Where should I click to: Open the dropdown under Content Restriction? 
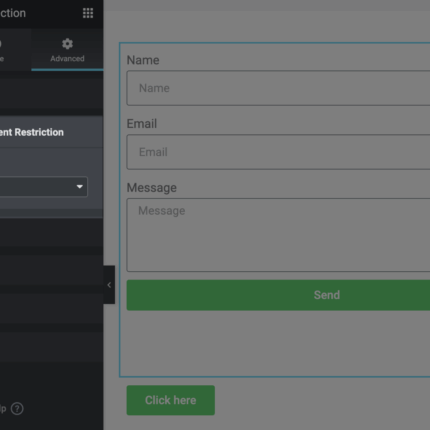44,187
